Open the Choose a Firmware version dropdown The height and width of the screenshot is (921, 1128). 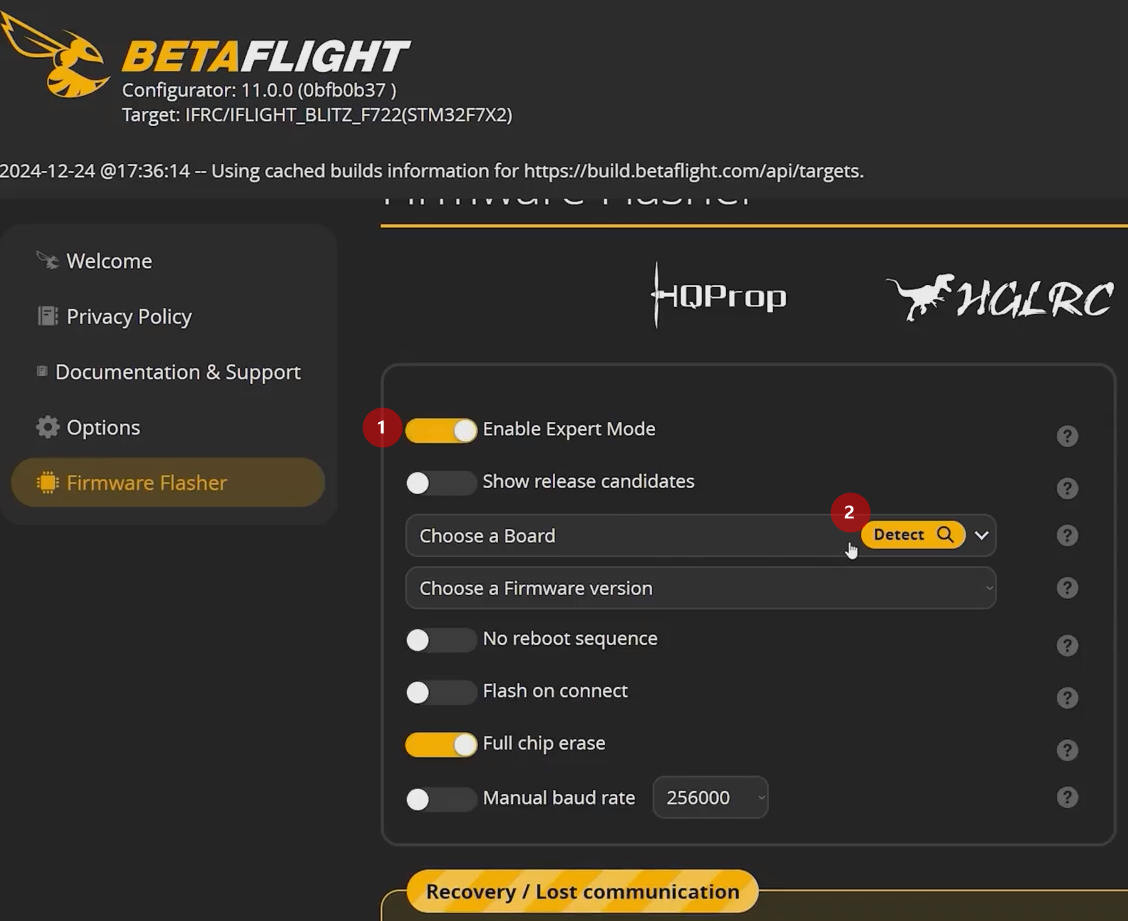700,588
